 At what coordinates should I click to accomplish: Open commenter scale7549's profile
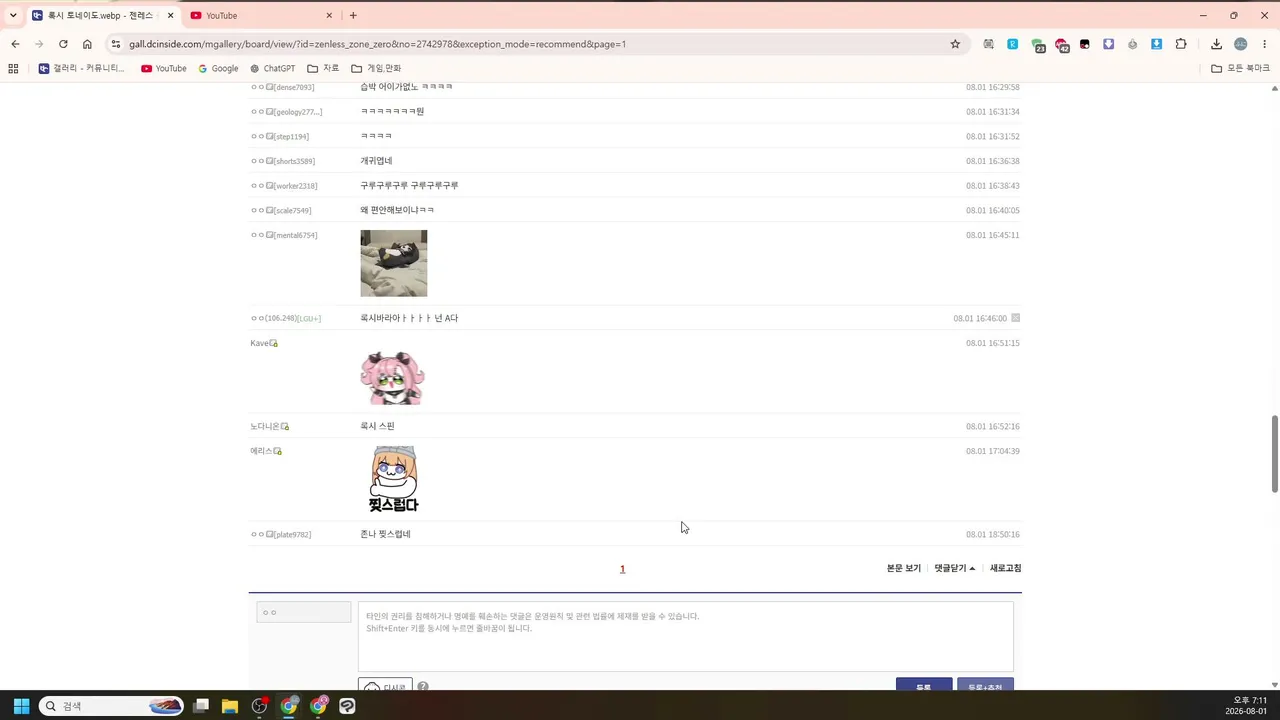[x=281, y=210]
